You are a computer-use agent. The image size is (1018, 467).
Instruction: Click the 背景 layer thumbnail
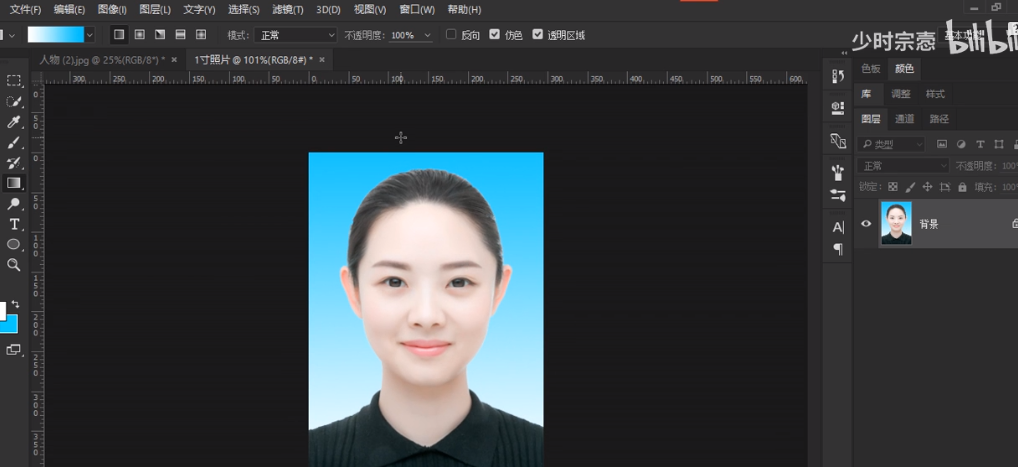(896, 224)
